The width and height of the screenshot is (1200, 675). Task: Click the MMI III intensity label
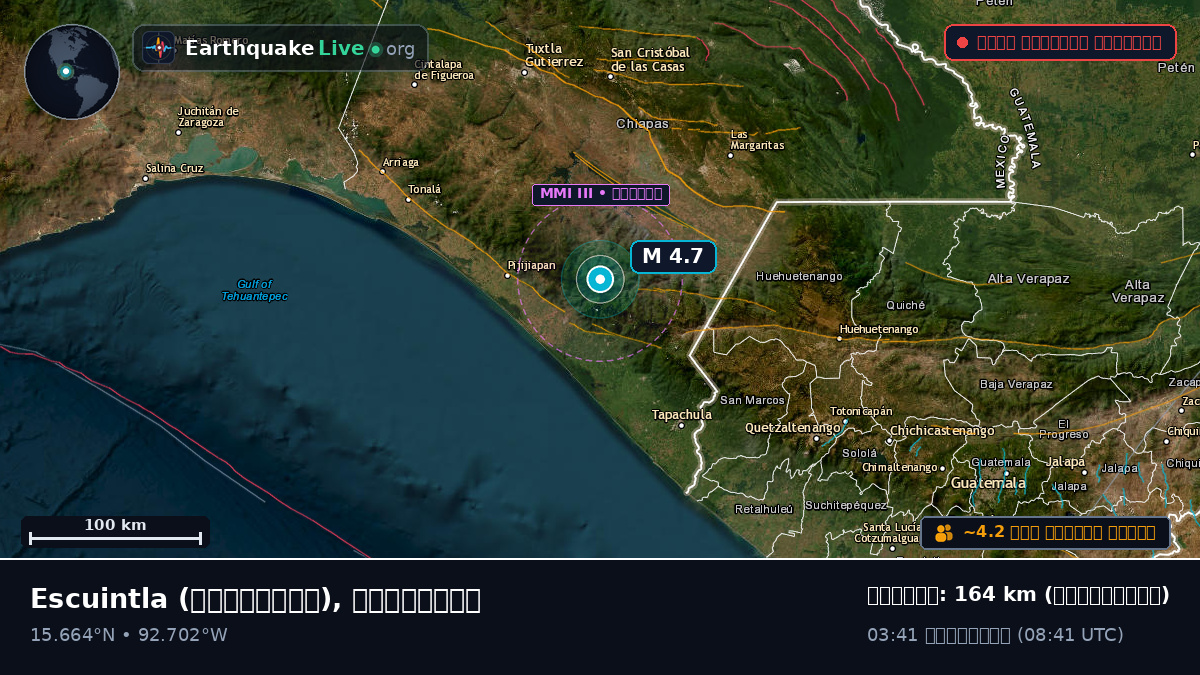click(600, 194)
